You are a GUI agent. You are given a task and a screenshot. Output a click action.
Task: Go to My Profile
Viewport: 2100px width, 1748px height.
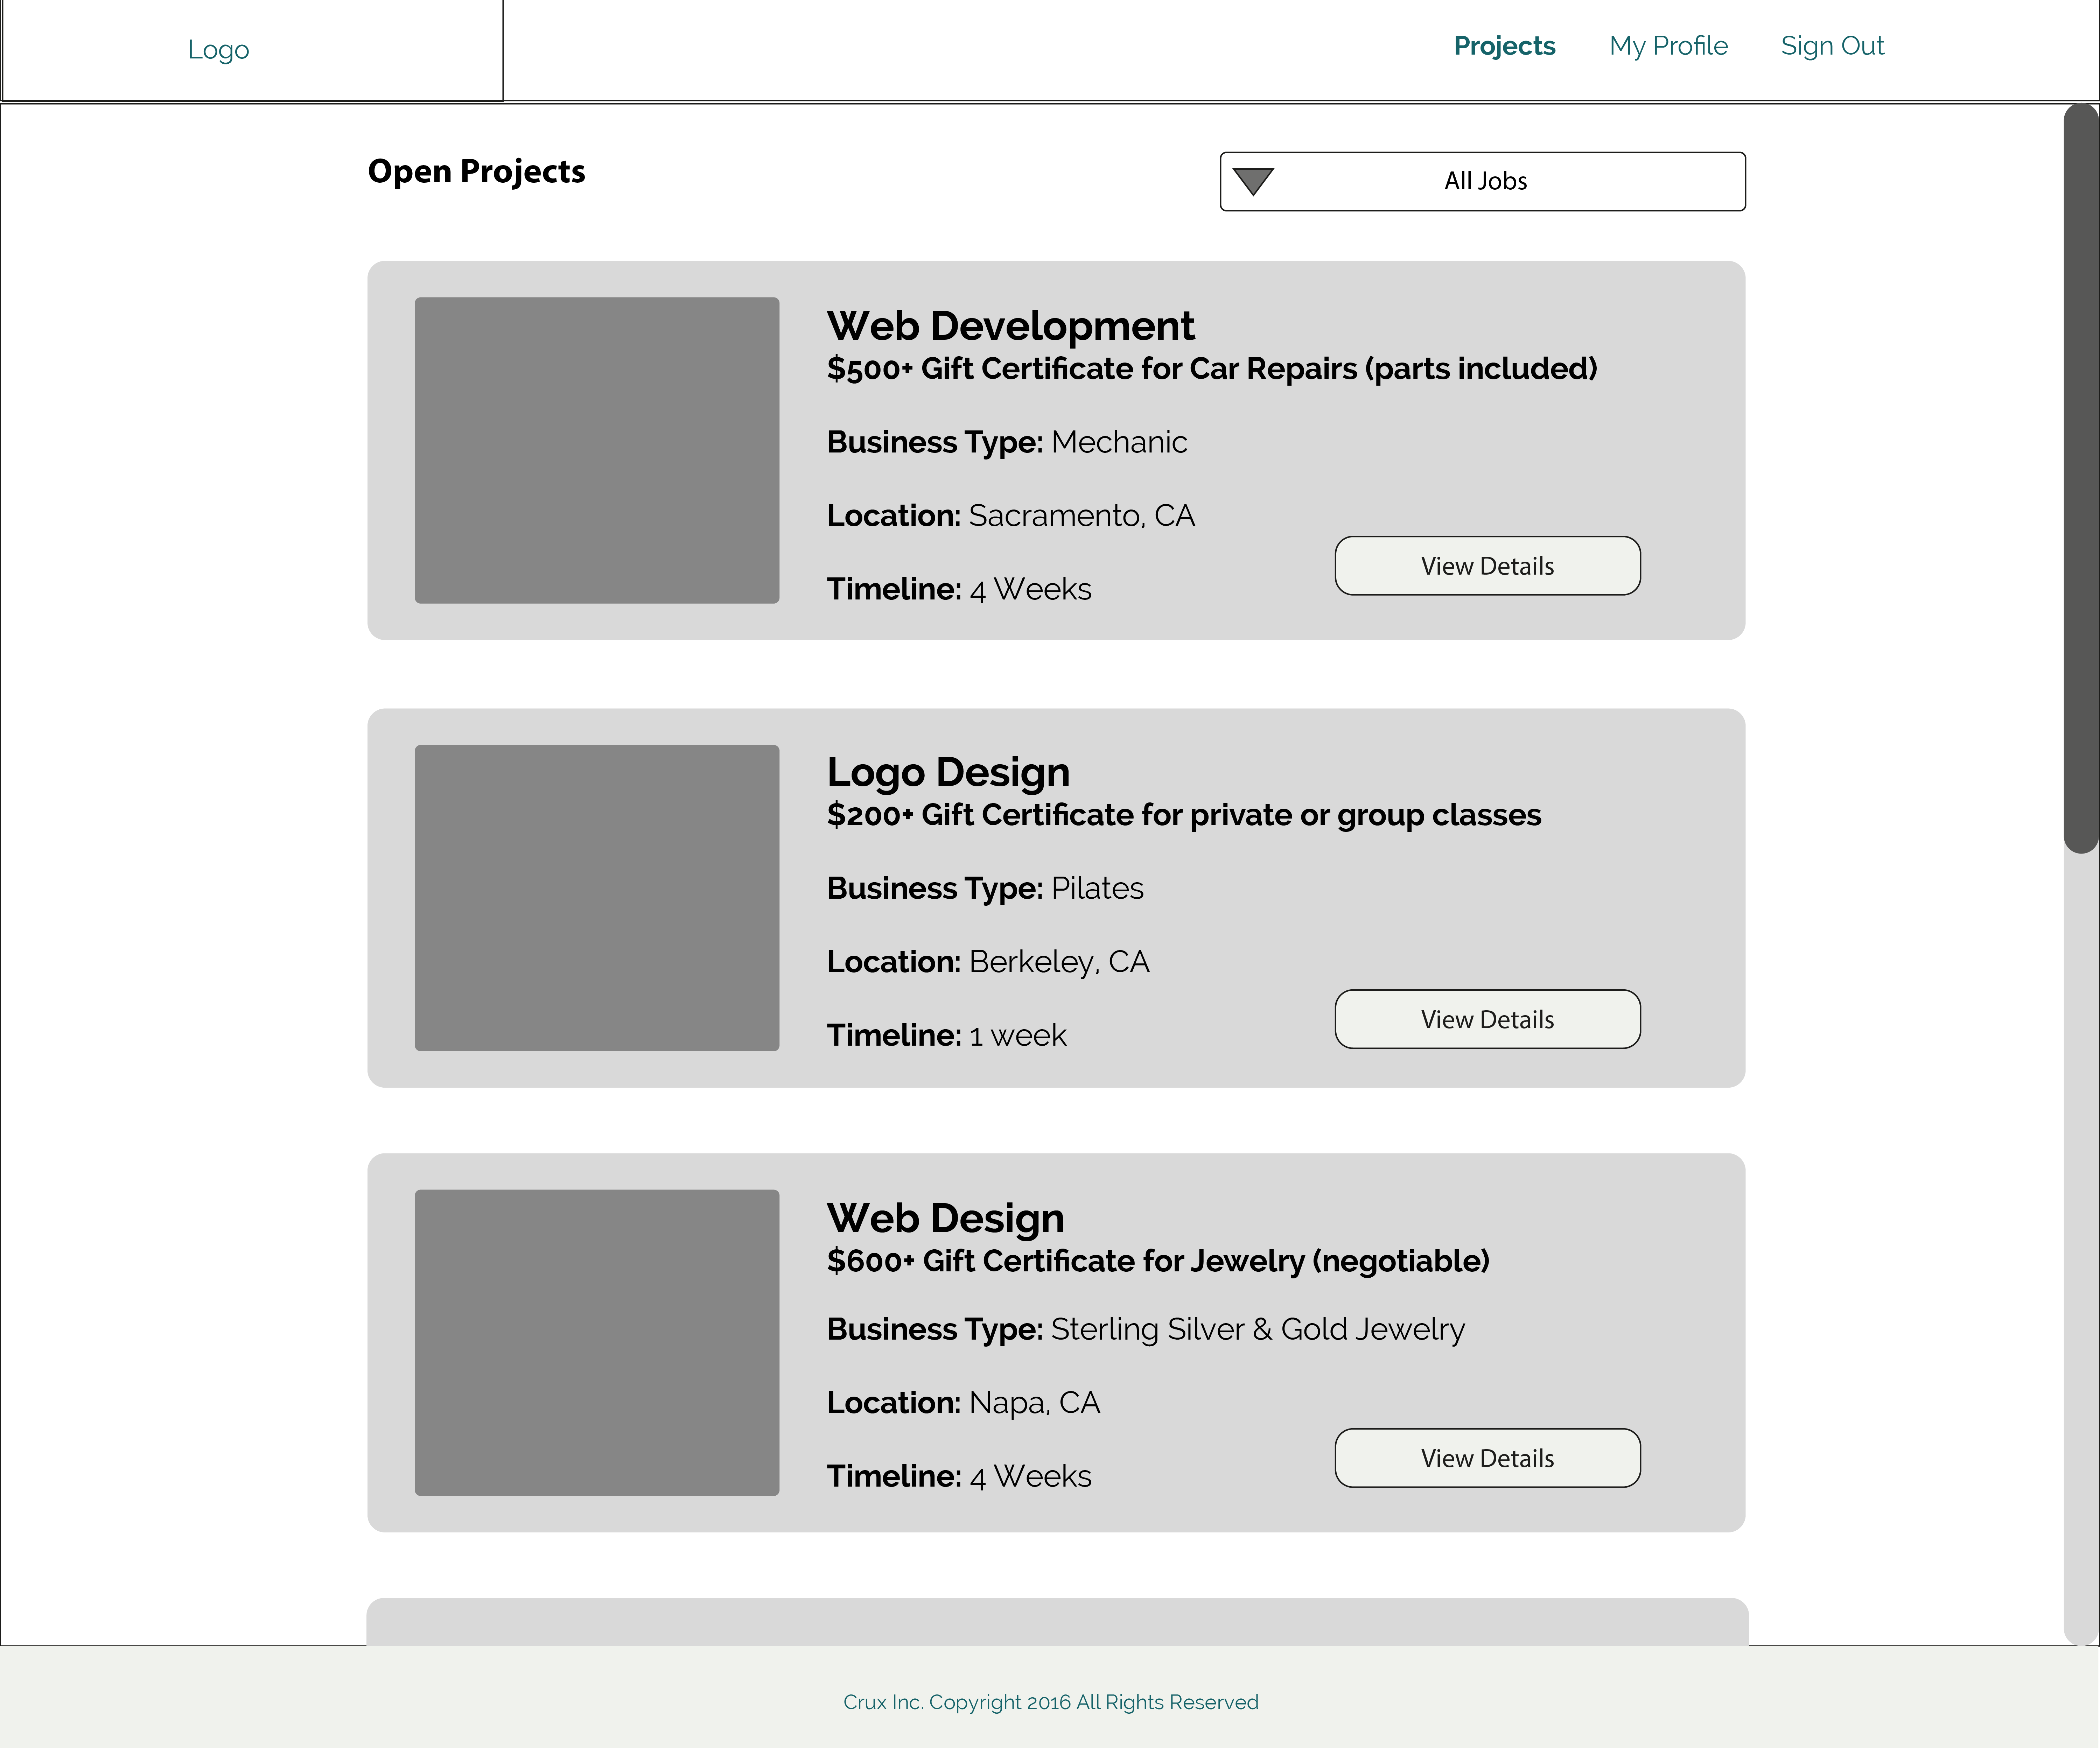coord(1668,46)
